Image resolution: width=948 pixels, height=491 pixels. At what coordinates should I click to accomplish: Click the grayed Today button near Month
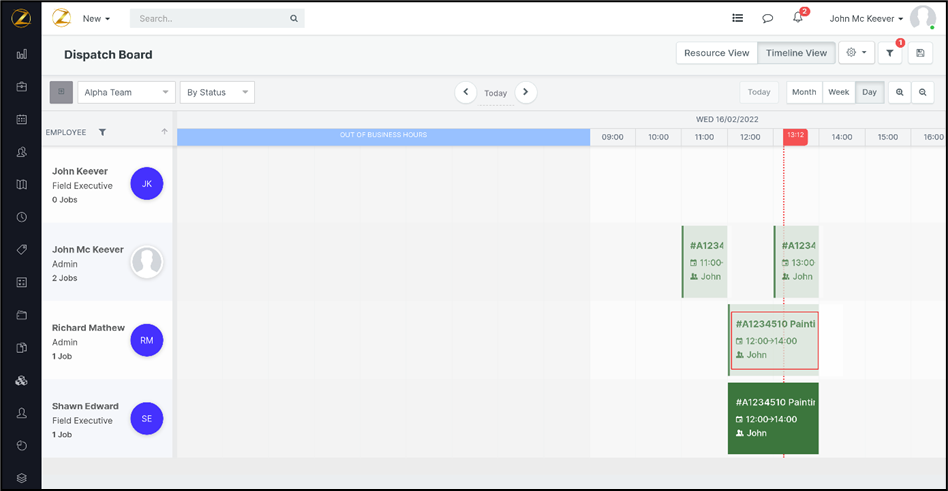pos(759,93)
